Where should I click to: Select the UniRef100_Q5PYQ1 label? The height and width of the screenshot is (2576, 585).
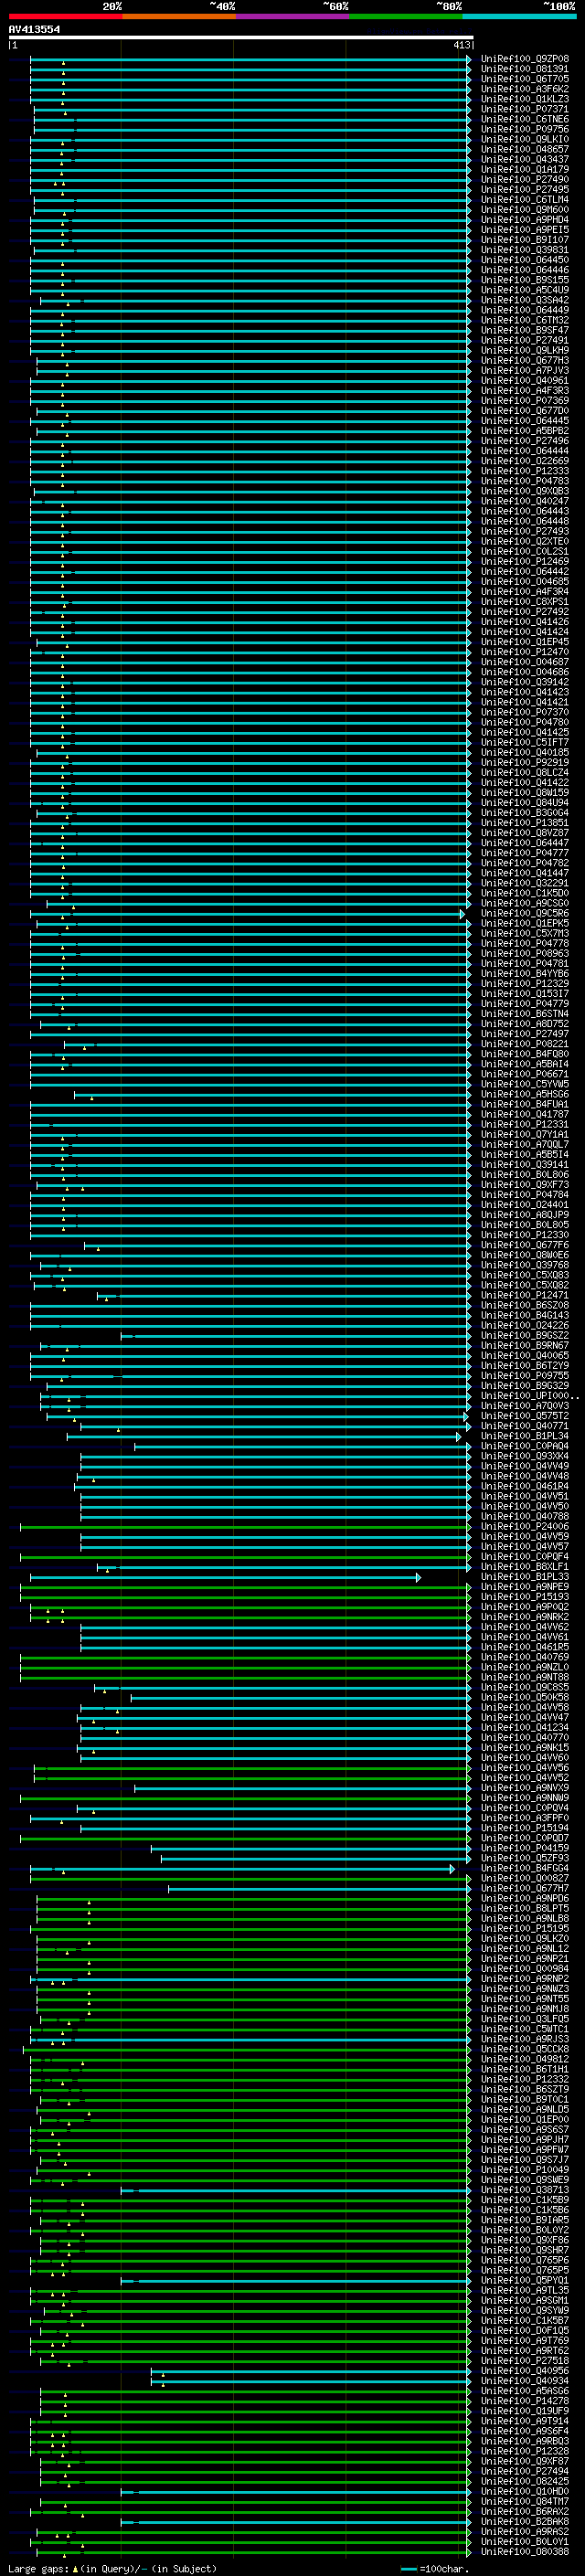point(524,2280)
